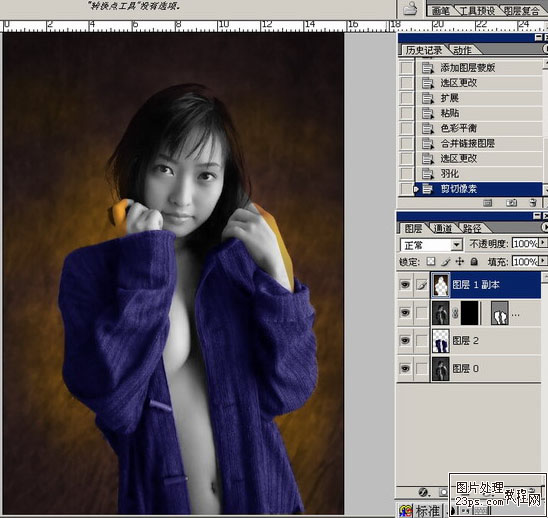
Task: Click paintbrush indicator box of 图层 1 副本
Action: [422, 285]
